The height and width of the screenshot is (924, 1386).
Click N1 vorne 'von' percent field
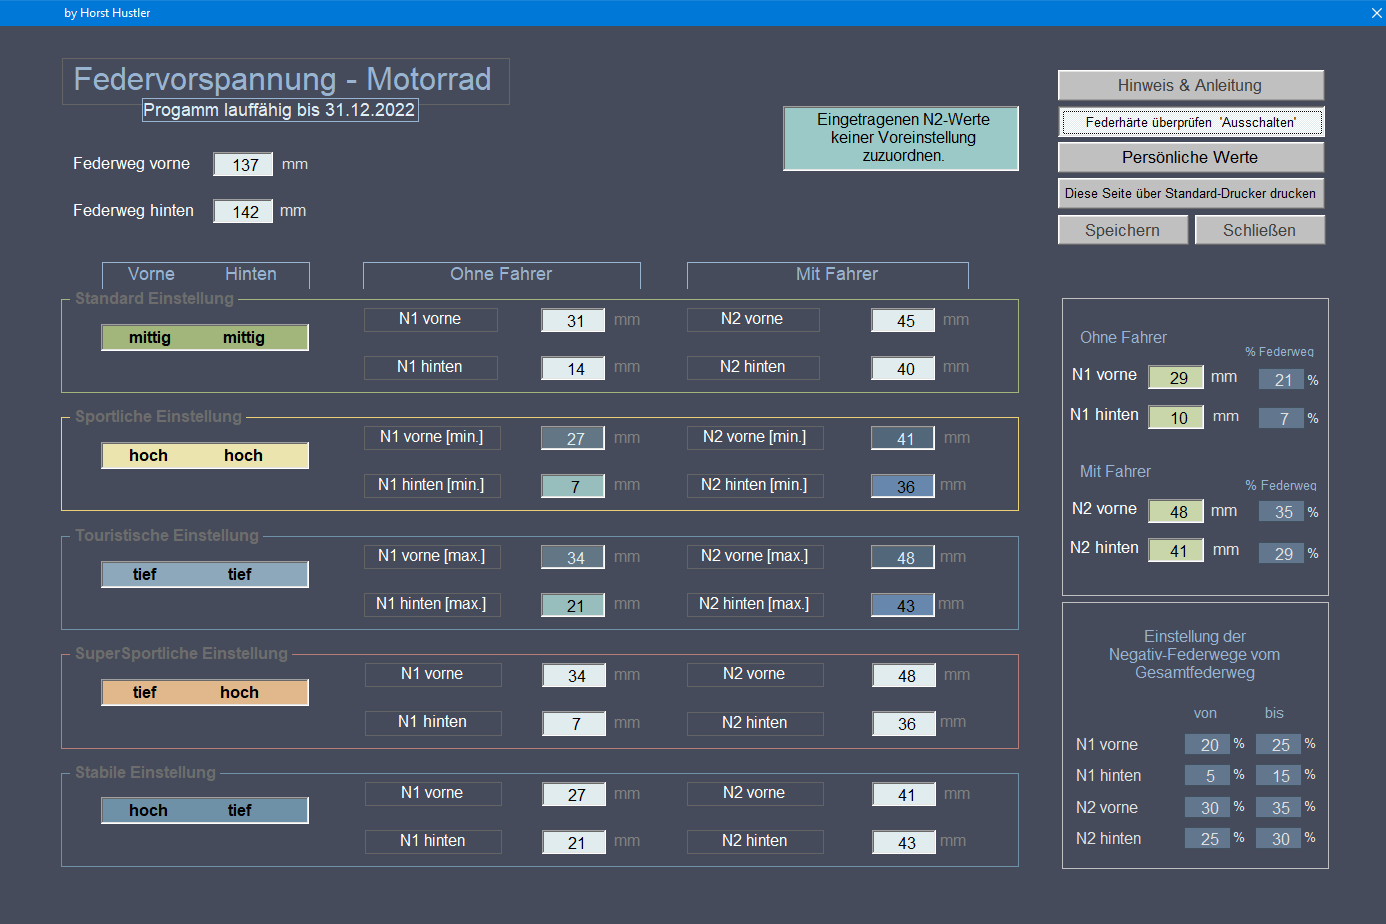coord(1207,745)
